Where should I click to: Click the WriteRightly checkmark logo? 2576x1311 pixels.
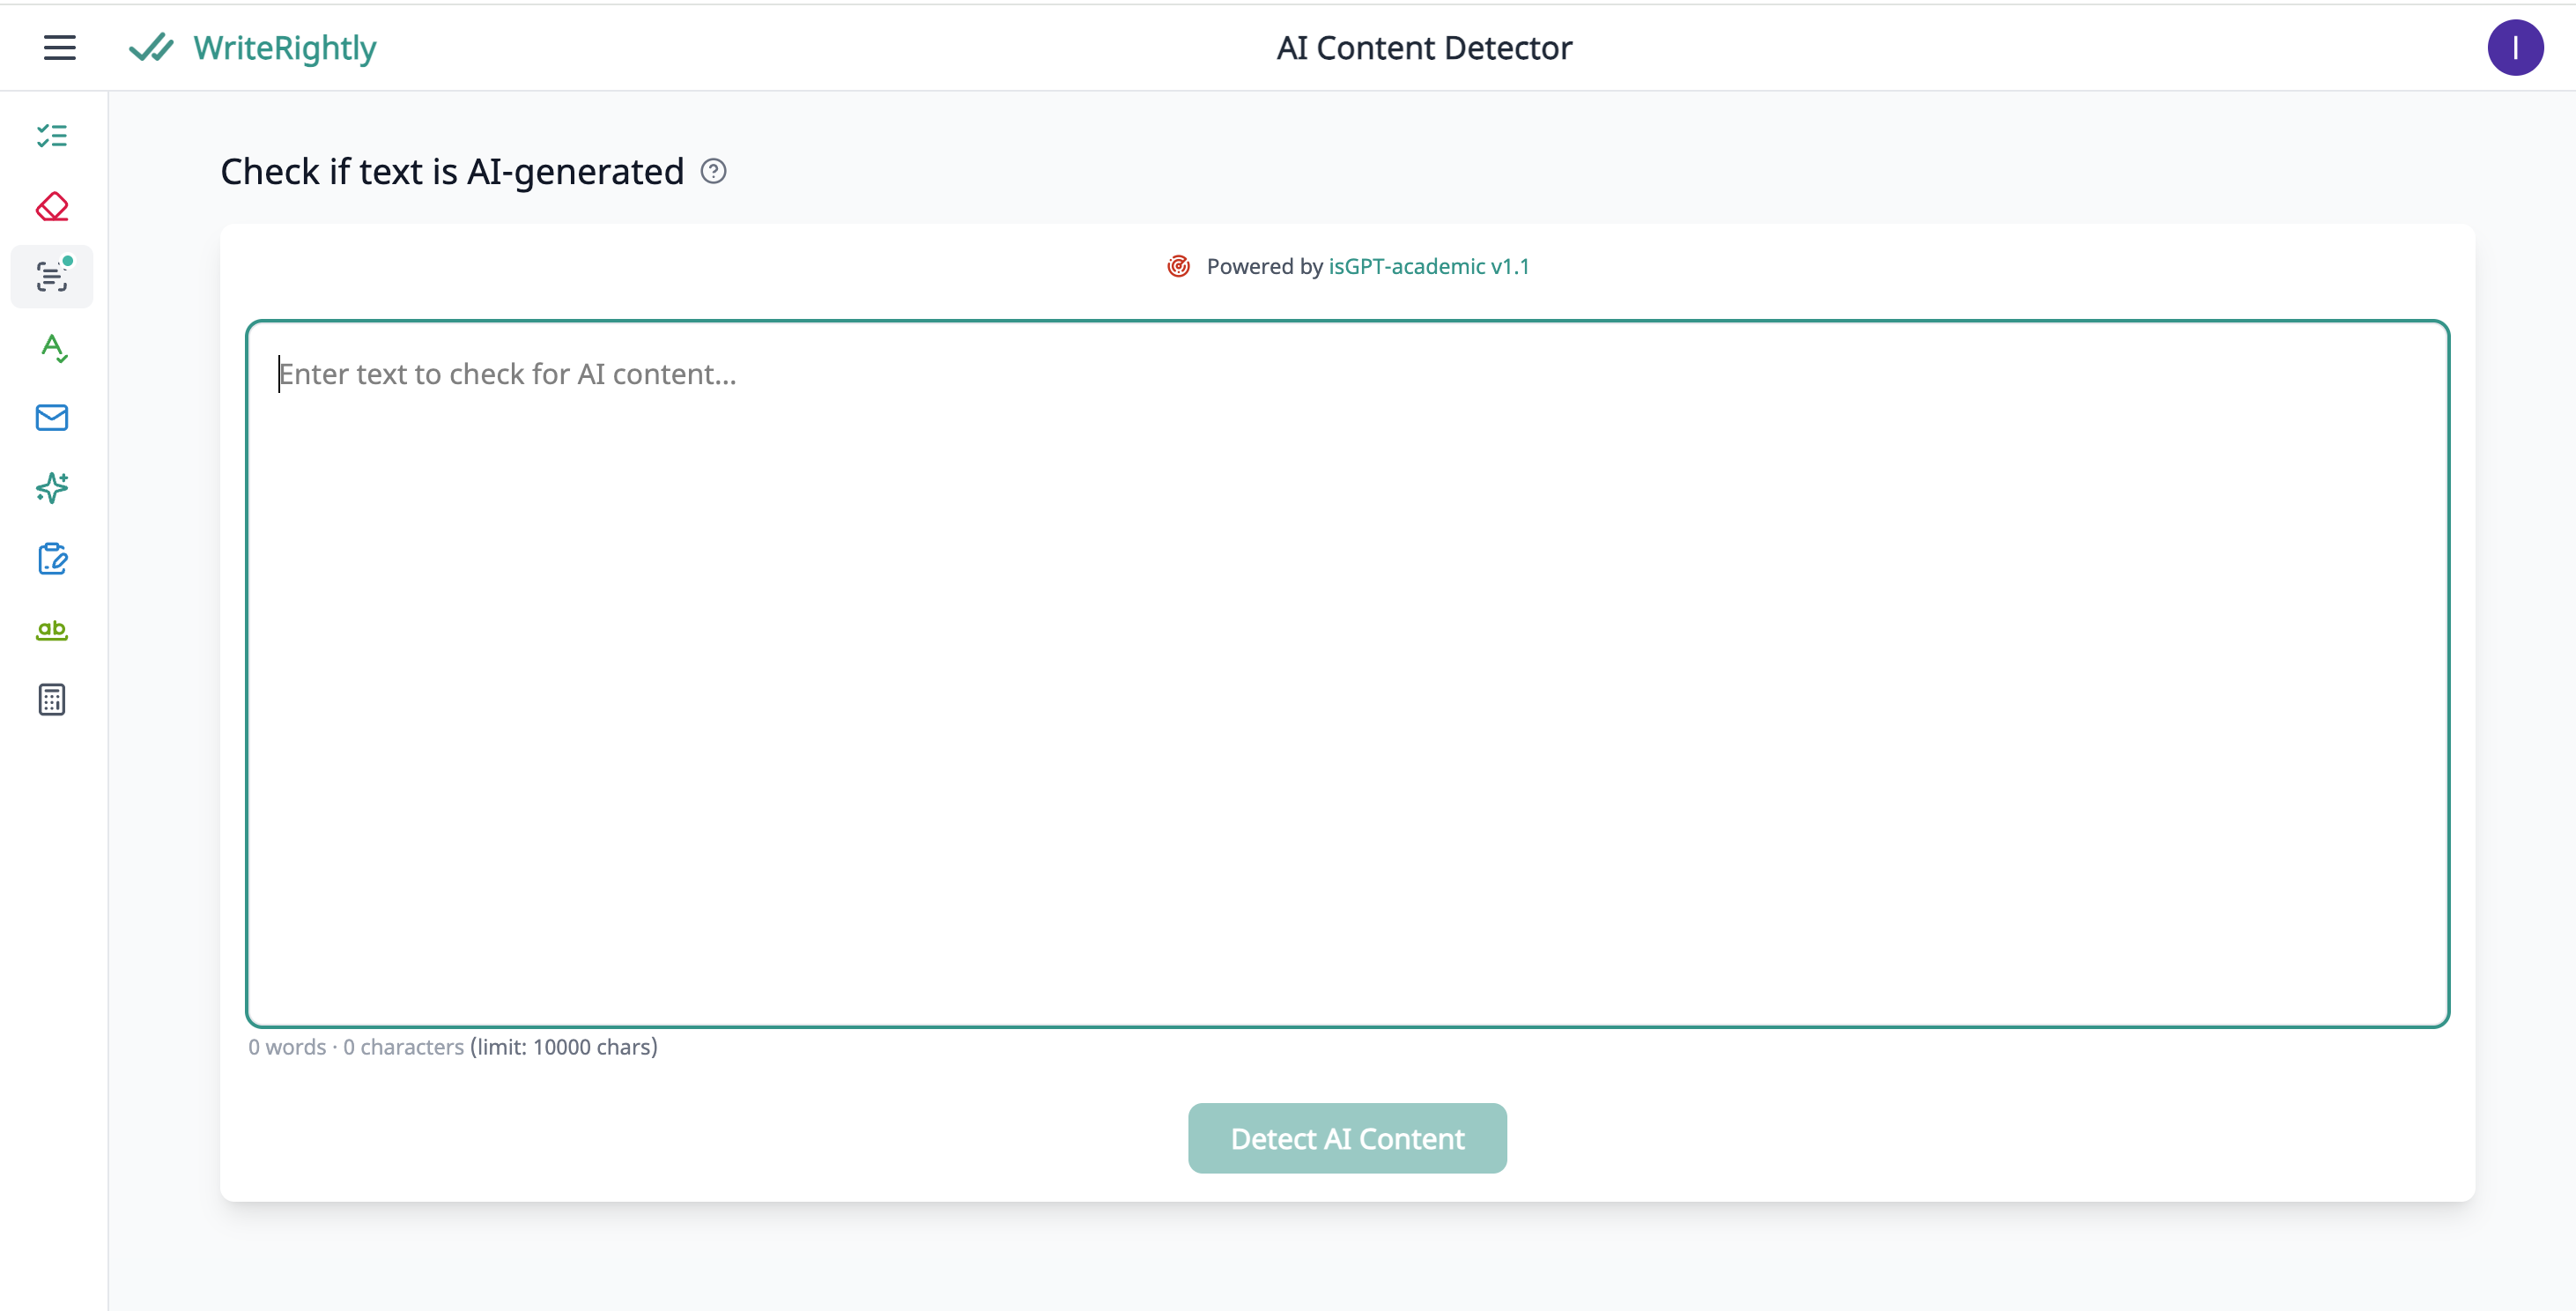click(151, 47)
